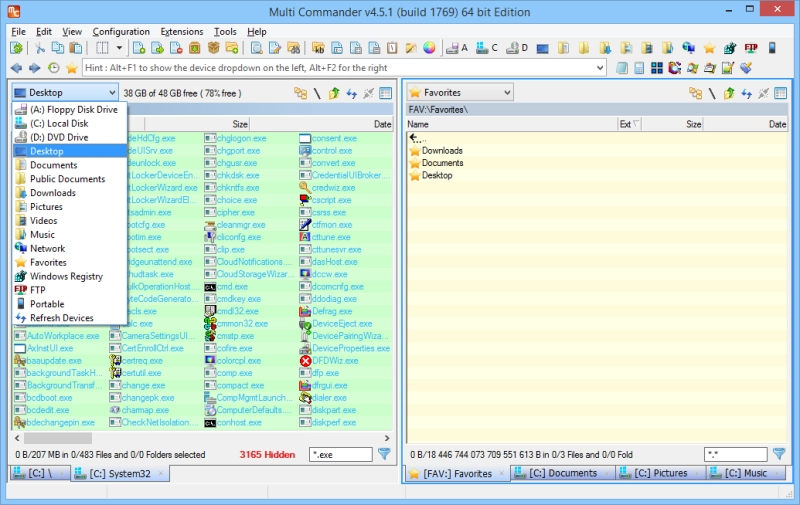Viewport: 800px width, 505px height.
Task: Click the Forward navigation arrow
Action: 35,68
